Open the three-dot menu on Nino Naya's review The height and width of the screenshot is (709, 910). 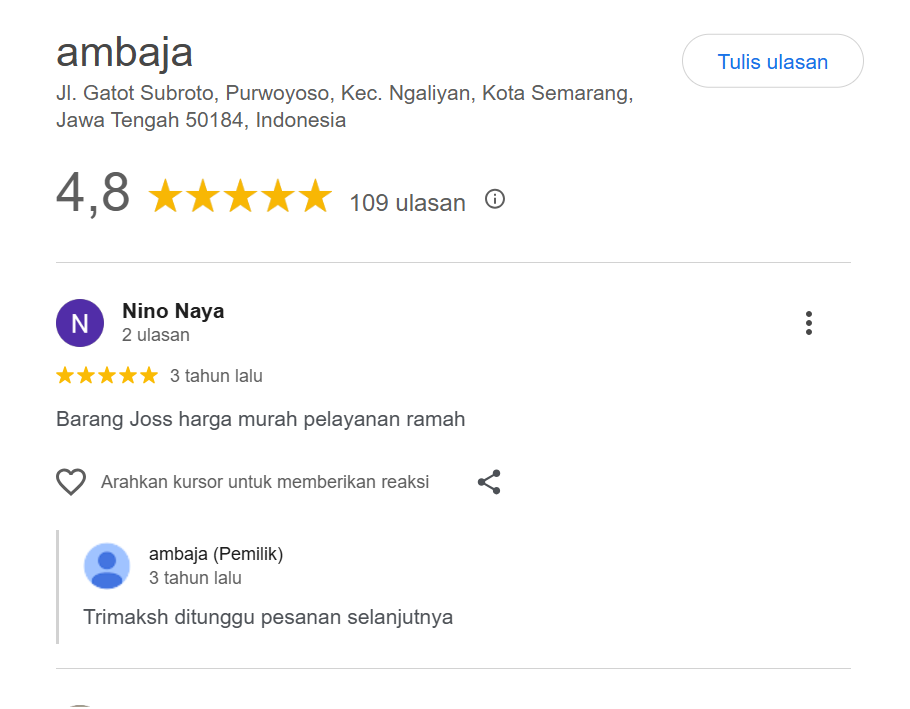point(808,323)
